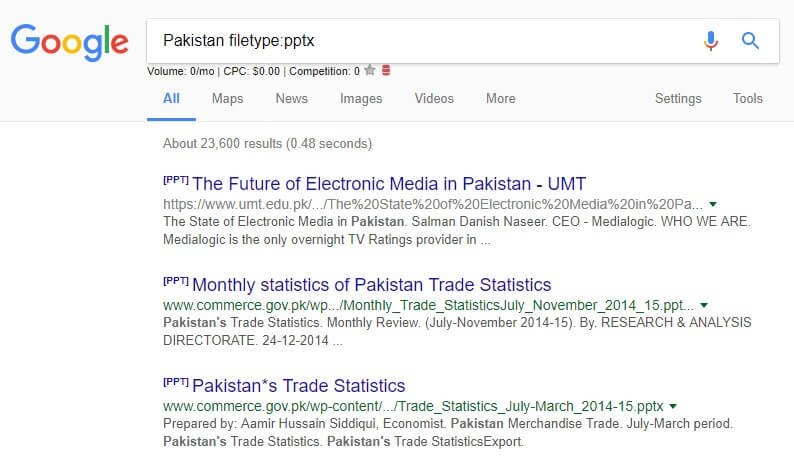
Task: Click the red database icon beside Competition
Action: tap(386, 71)
